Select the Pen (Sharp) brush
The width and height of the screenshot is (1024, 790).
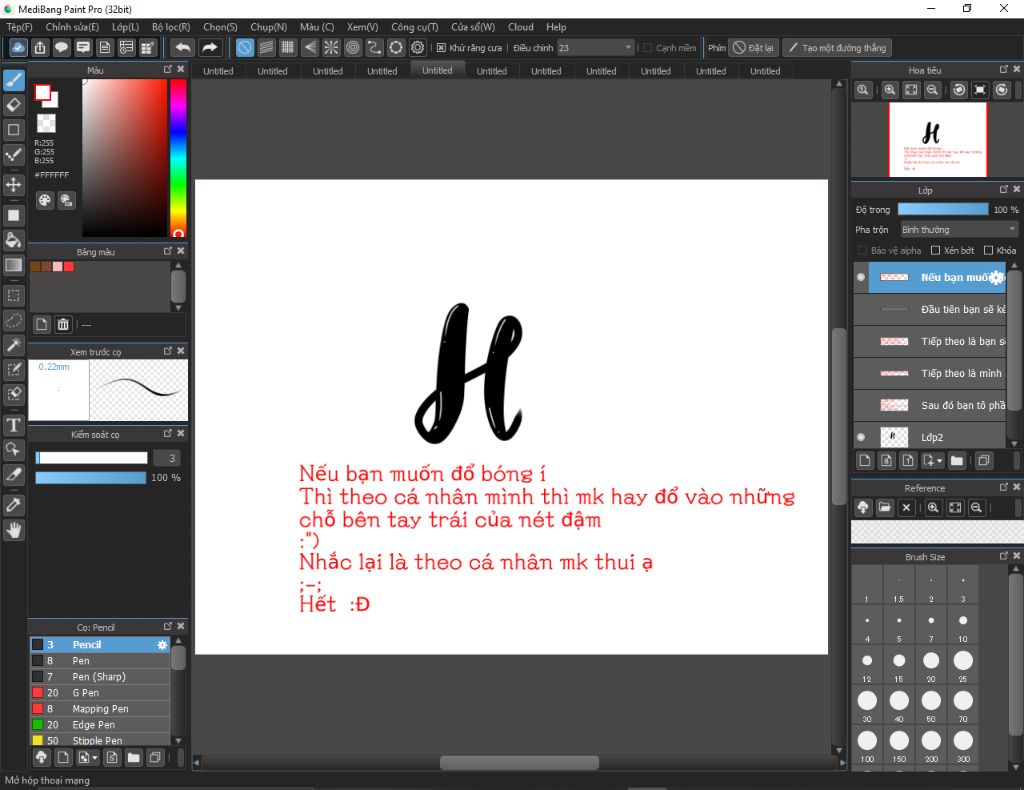pos(100,677)
